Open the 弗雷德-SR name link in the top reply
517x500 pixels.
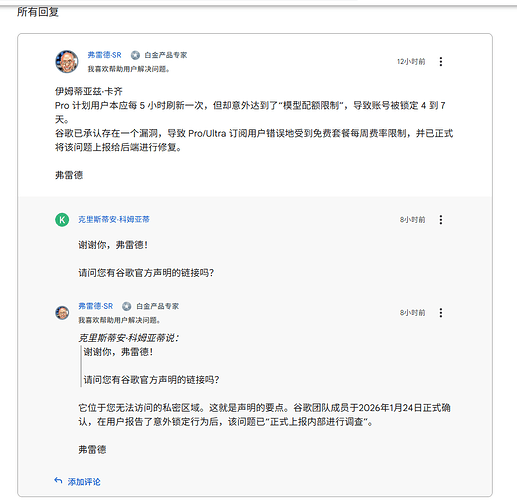click(x=105, y=55)
